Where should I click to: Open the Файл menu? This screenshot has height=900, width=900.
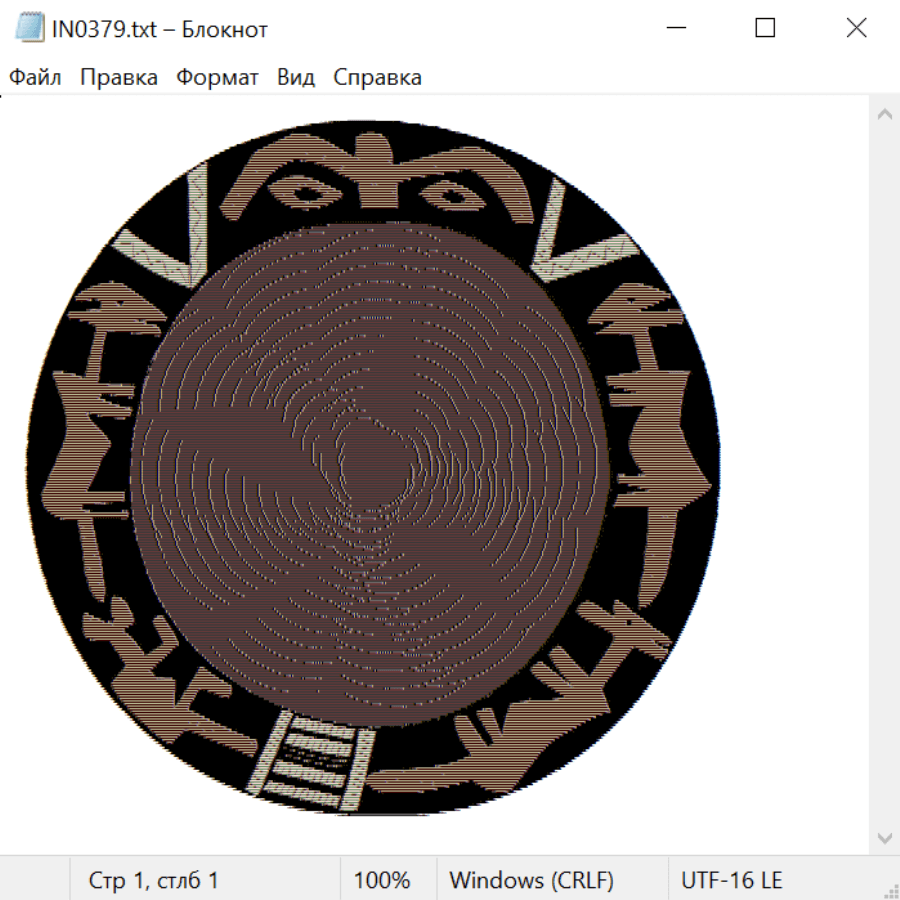[x=35, y=78]
